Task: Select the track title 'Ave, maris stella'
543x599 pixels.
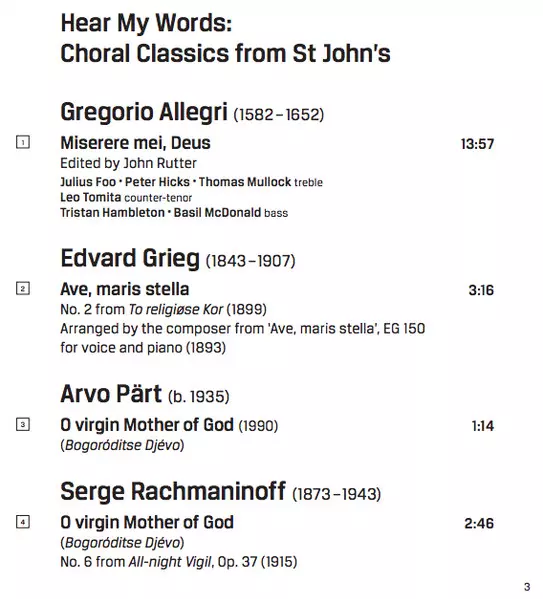Action: click(x=125, y=289)
